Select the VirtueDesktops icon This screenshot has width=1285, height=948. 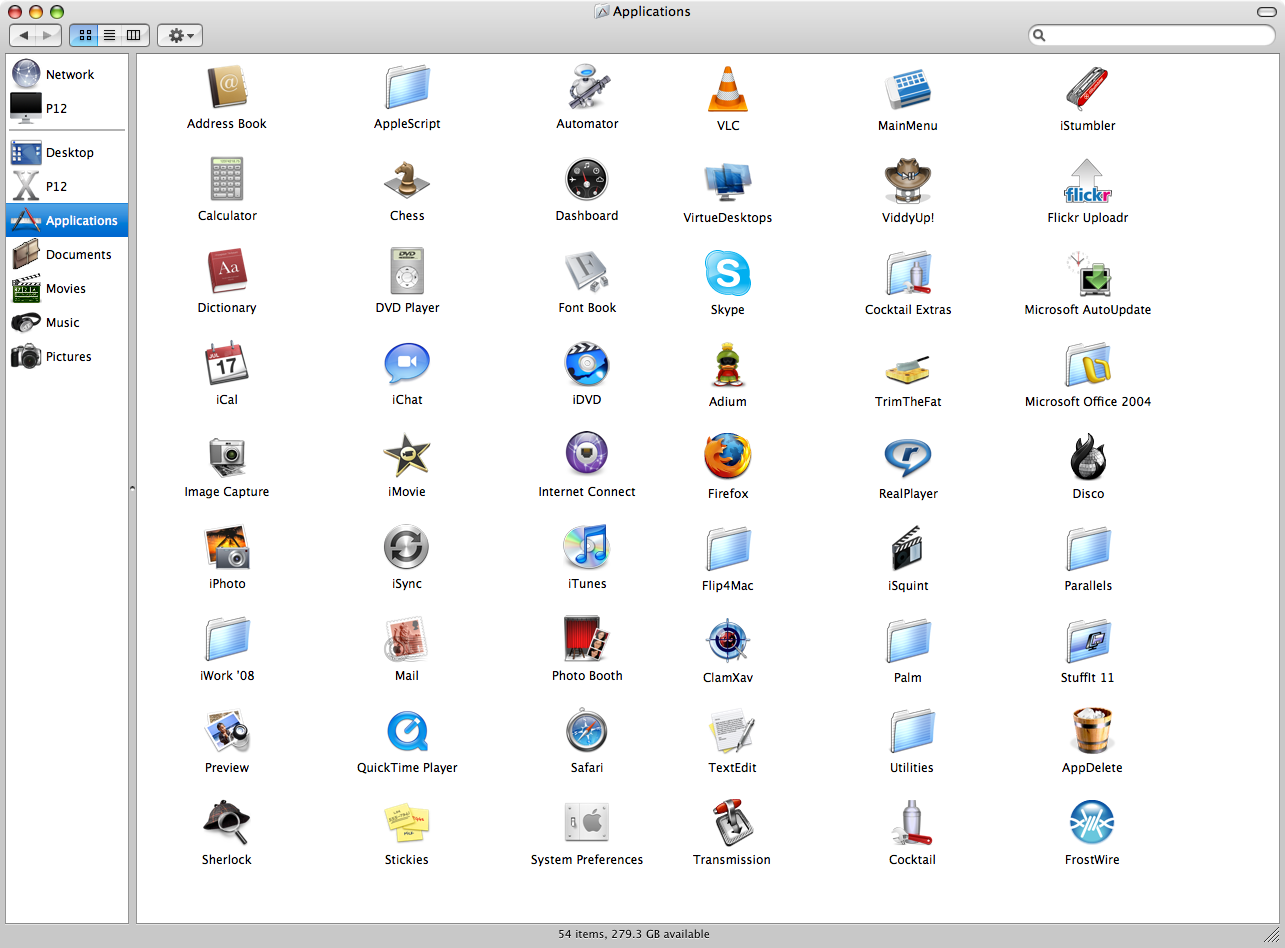(728, 182)
